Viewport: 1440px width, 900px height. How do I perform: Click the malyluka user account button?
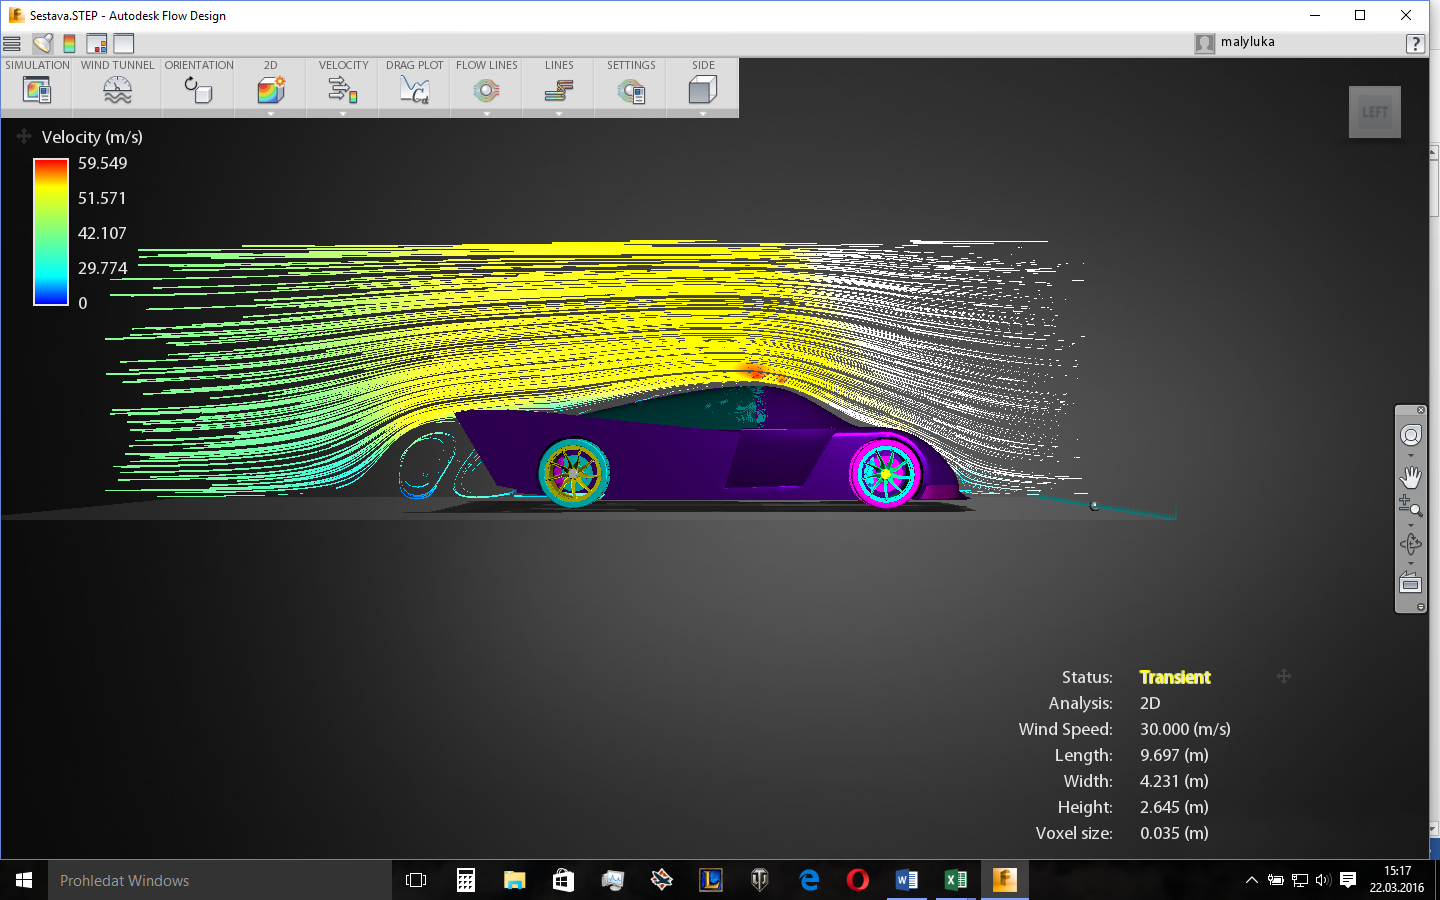(x=1236, y=42)
